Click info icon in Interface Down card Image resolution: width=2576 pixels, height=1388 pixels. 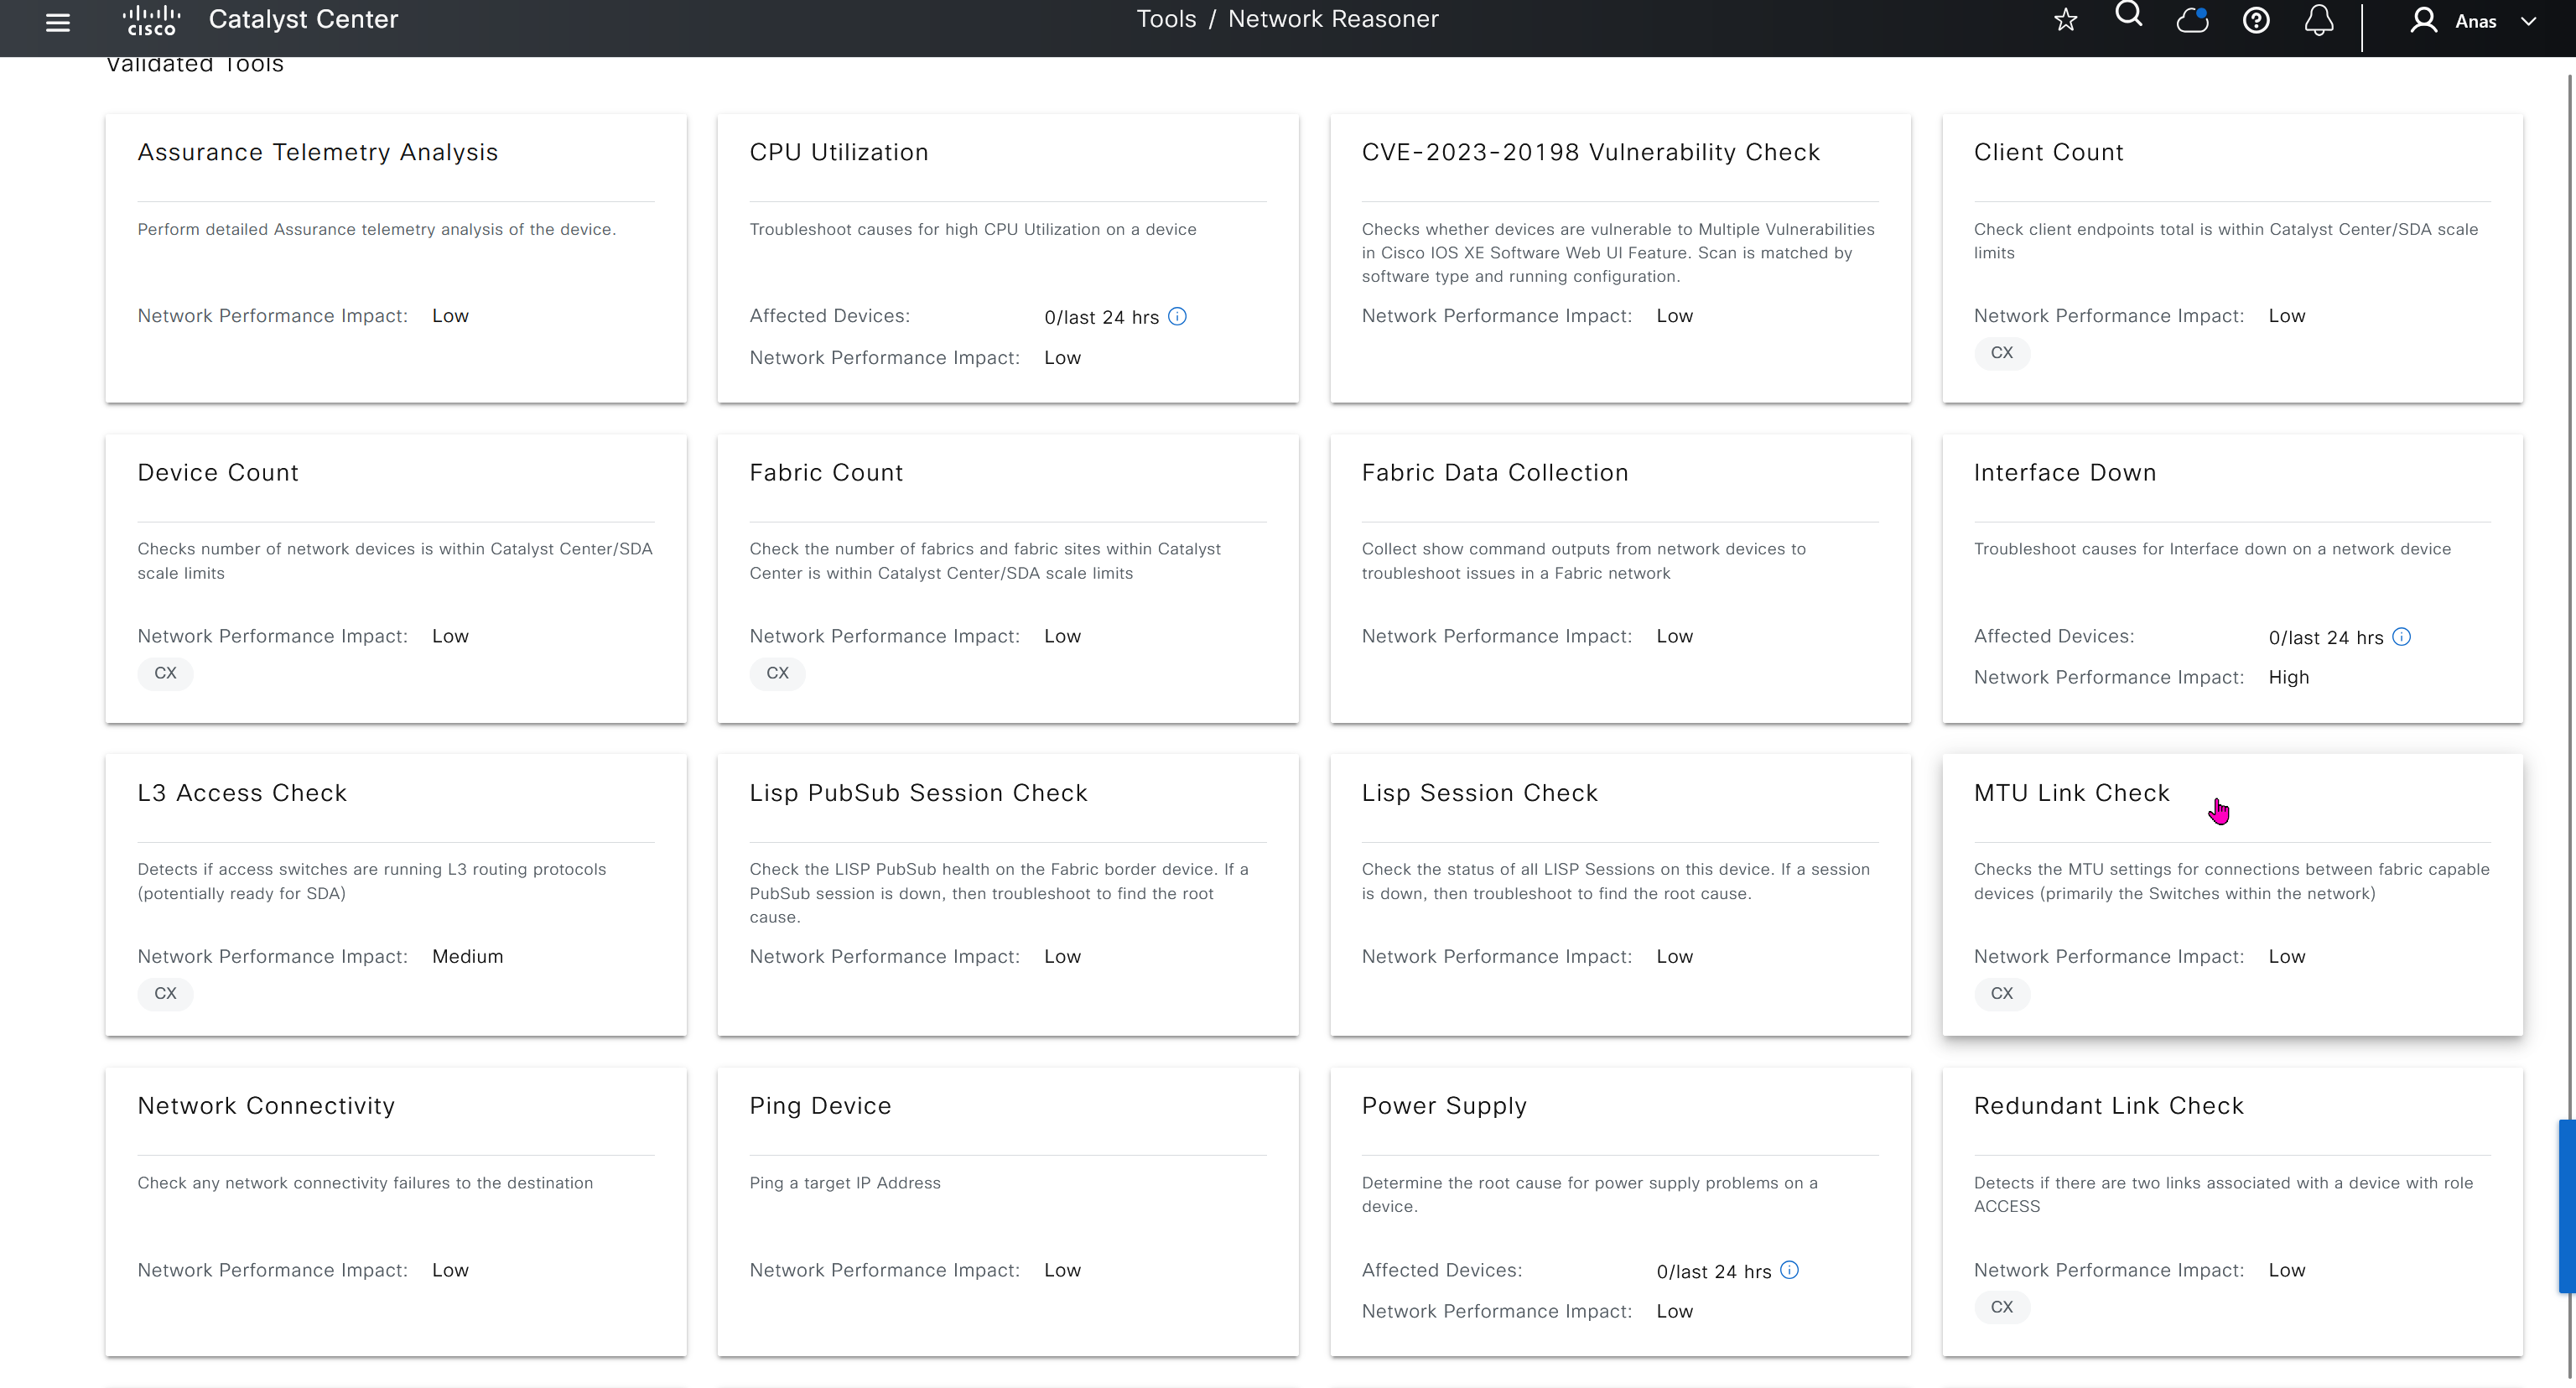coord(2402,637)
